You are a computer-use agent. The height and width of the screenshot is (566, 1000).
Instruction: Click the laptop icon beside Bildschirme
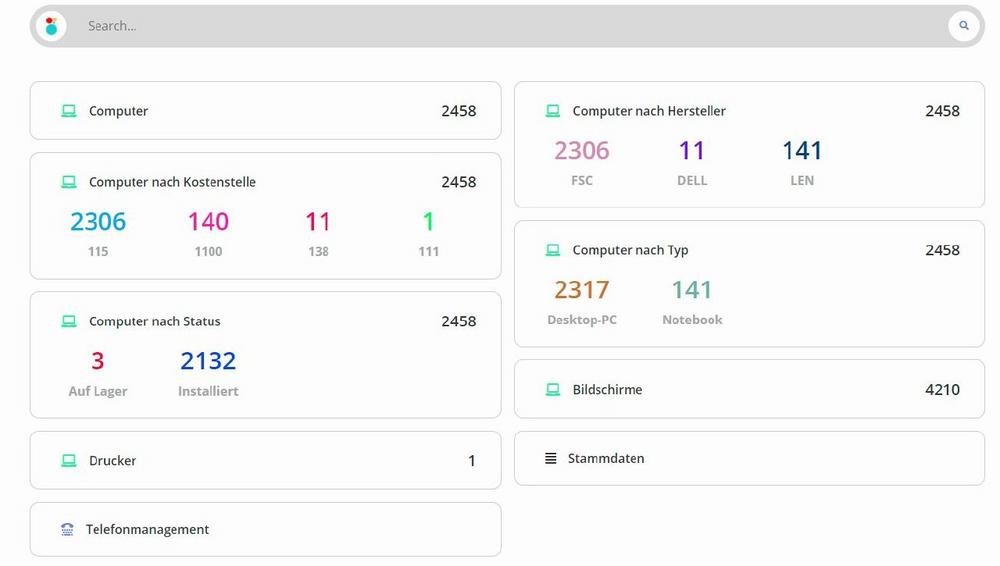[553, 390]
